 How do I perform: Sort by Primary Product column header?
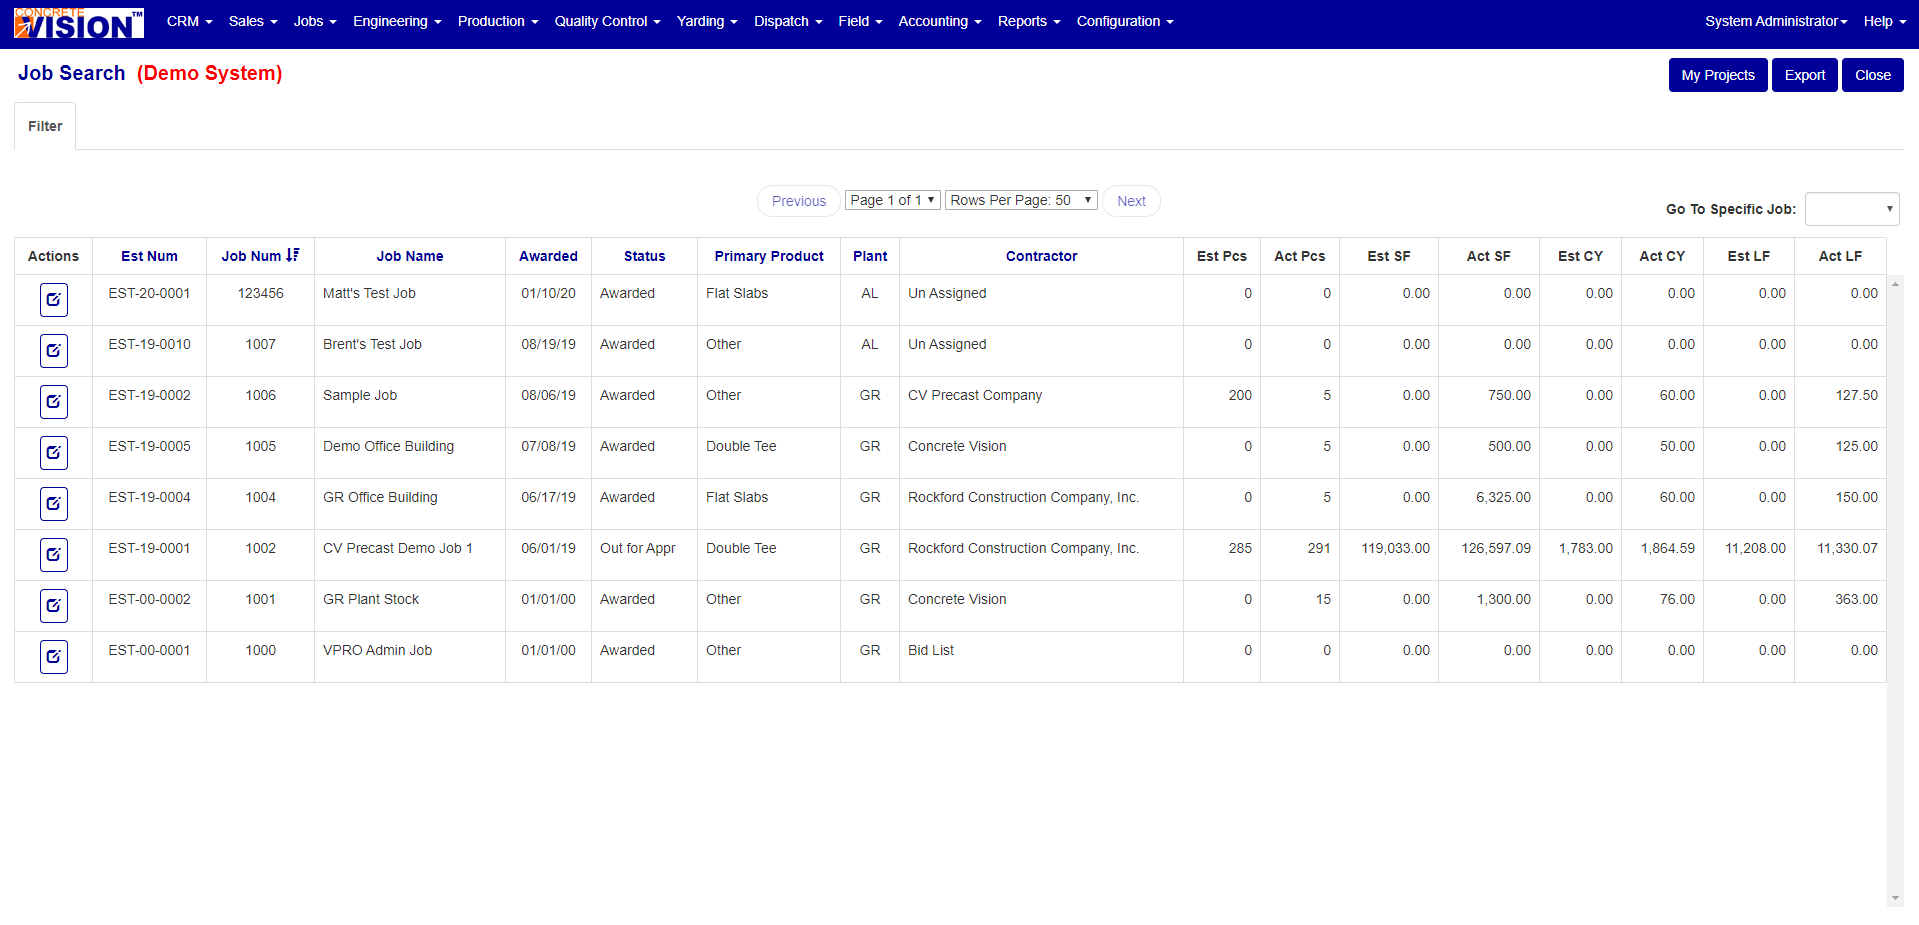(x=769, y=256)
